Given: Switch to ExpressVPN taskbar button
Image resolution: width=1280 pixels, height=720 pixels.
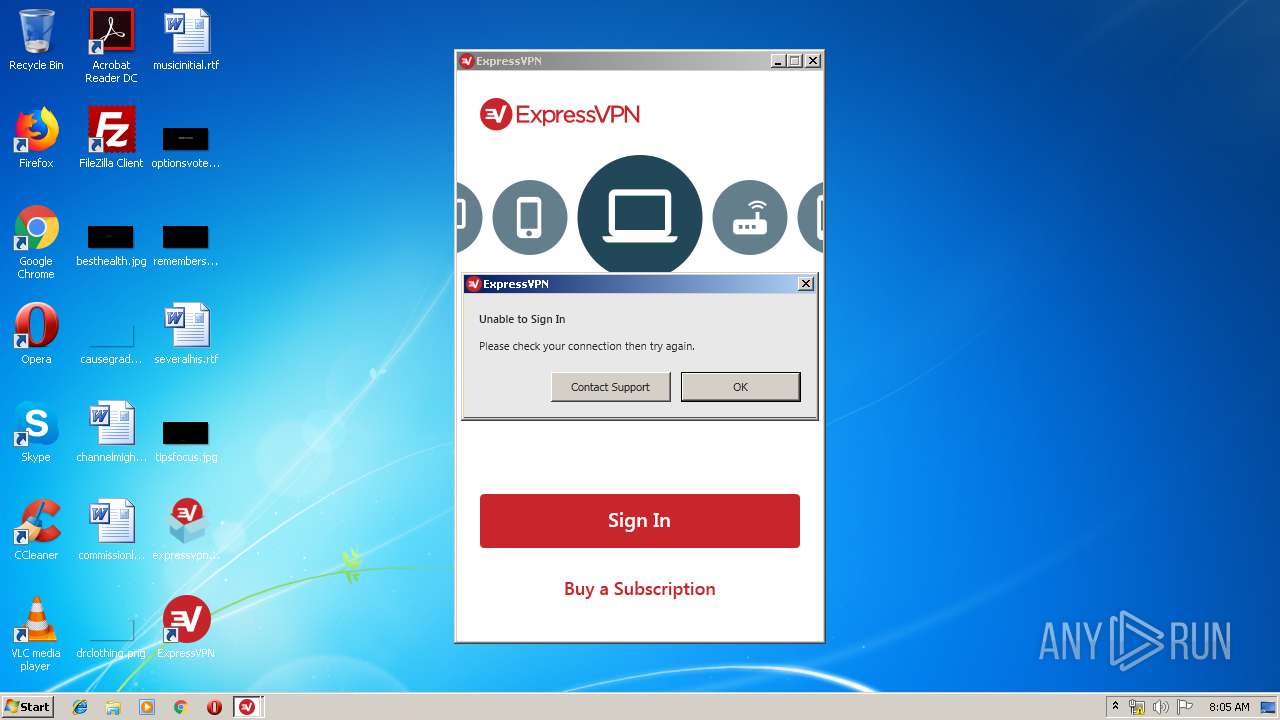Looking at the screenshot, I should 248,707.
